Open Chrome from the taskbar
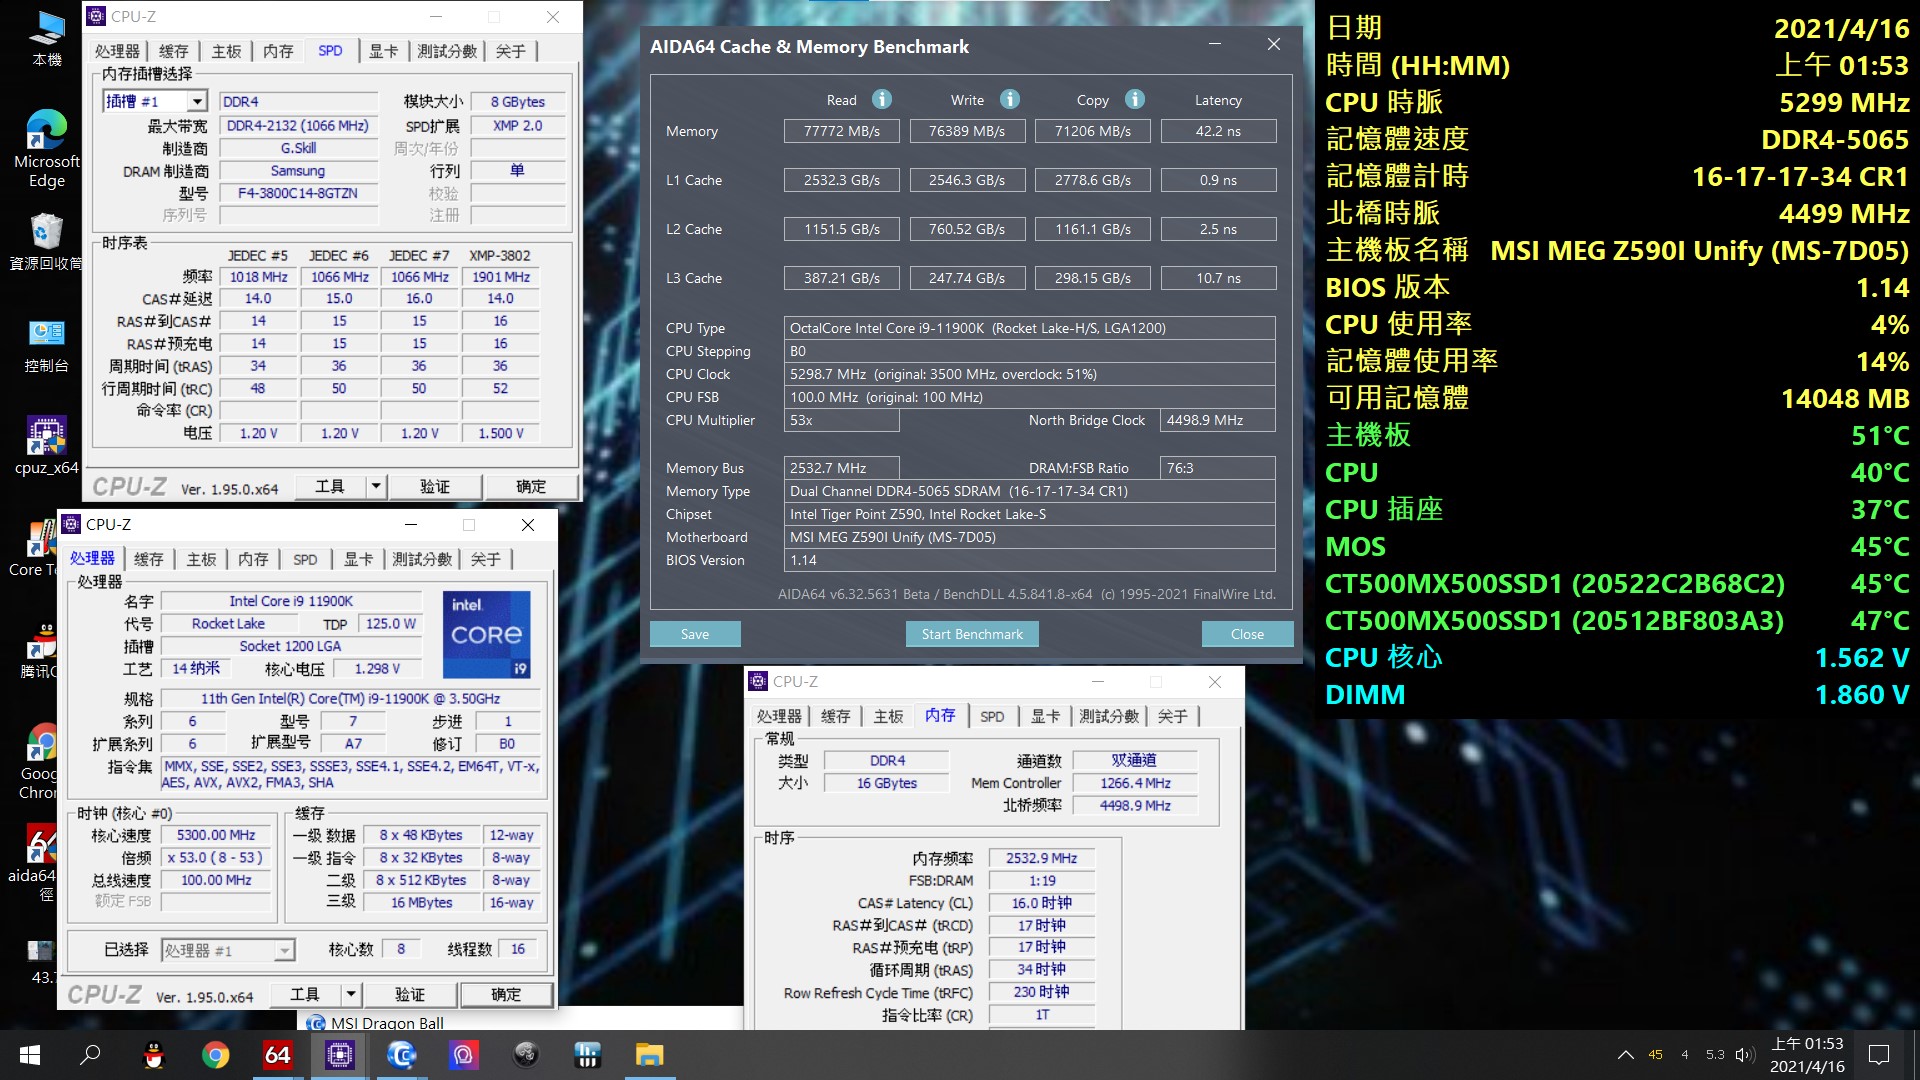 (x=215, y=1055)
